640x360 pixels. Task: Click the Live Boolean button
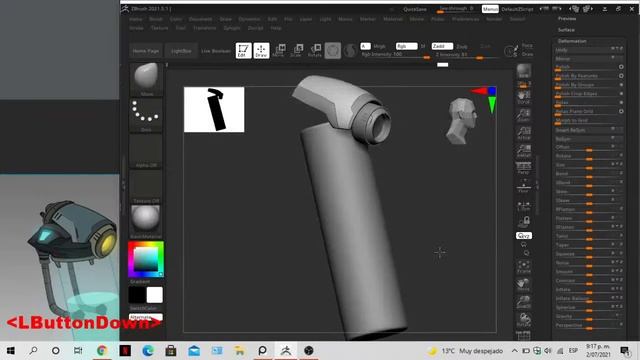coord(216,51)
